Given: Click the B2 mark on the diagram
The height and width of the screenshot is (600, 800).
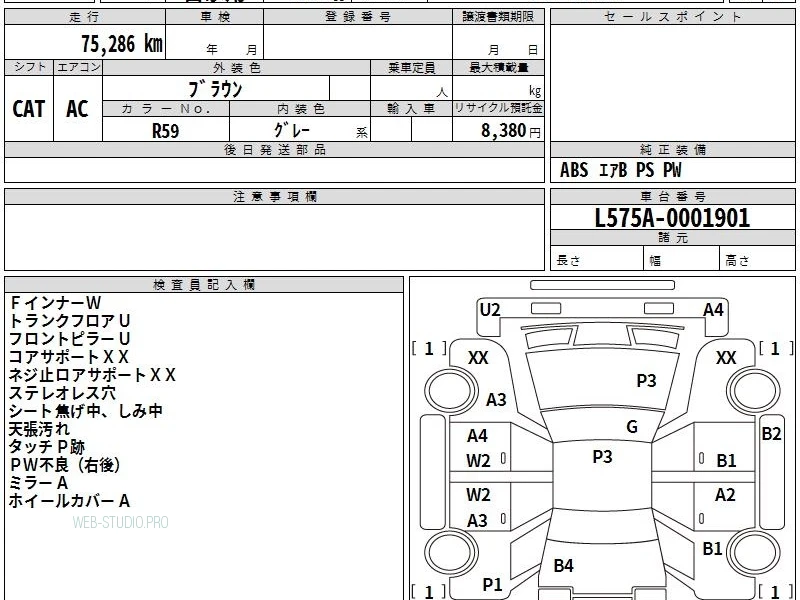Looking at the screenshot, I should 771,434.
